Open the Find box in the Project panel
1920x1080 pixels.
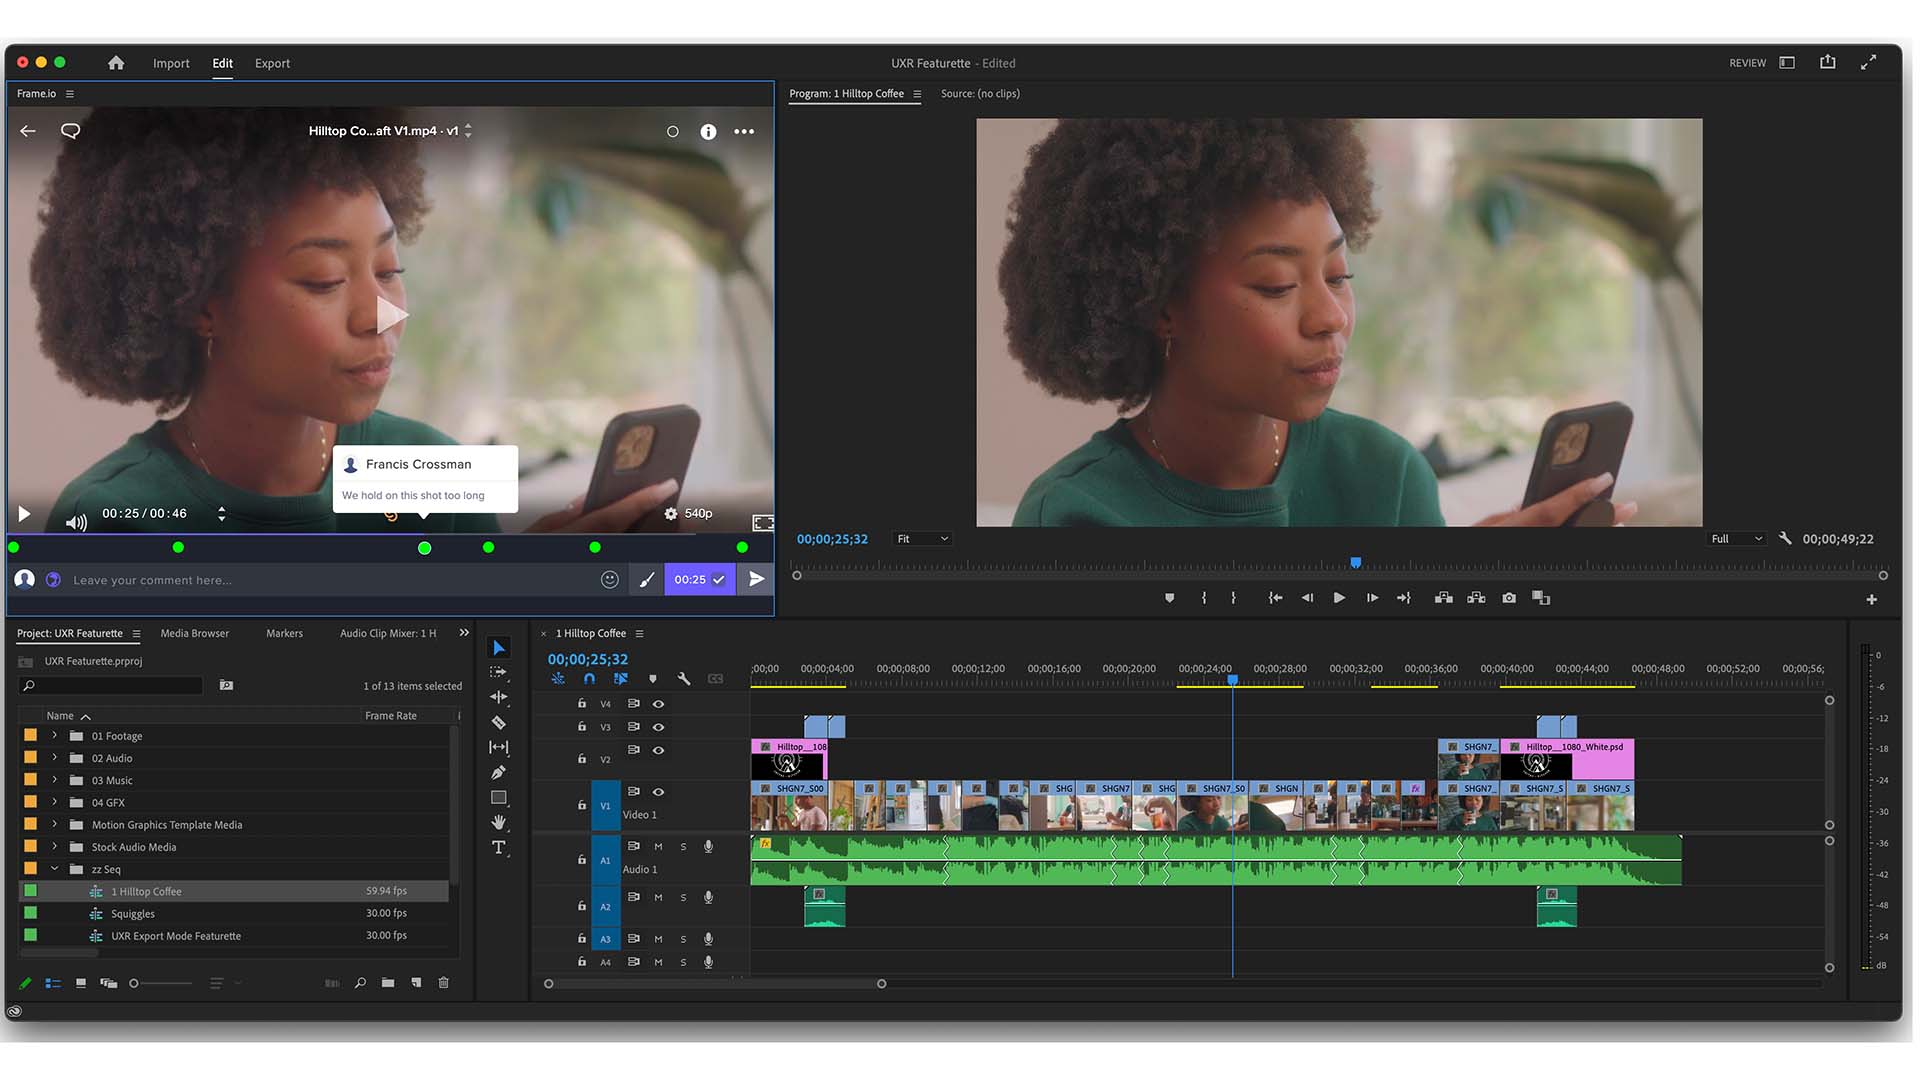360,983
